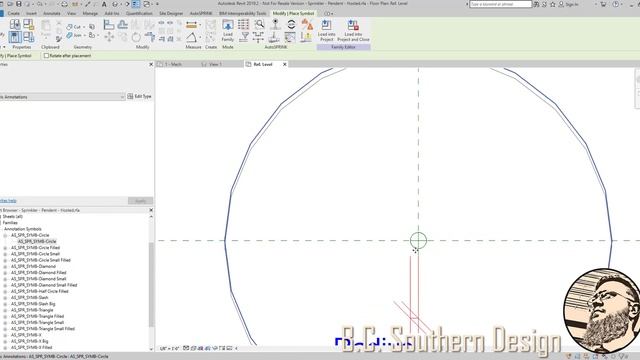Toggle the Properties palette icon
Screen dimensions: 640x360
15,37
